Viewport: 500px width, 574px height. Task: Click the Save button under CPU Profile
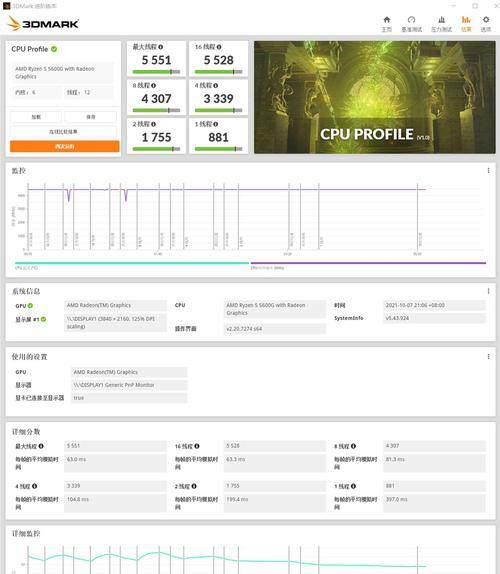(x=91, y=117)
